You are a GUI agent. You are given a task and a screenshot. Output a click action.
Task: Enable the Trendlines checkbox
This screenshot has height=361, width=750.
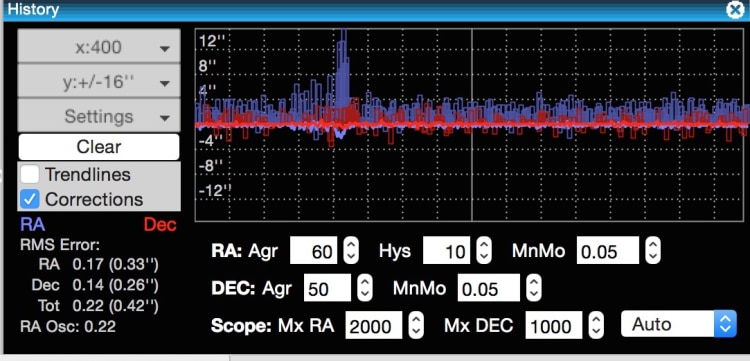point(30,175)
